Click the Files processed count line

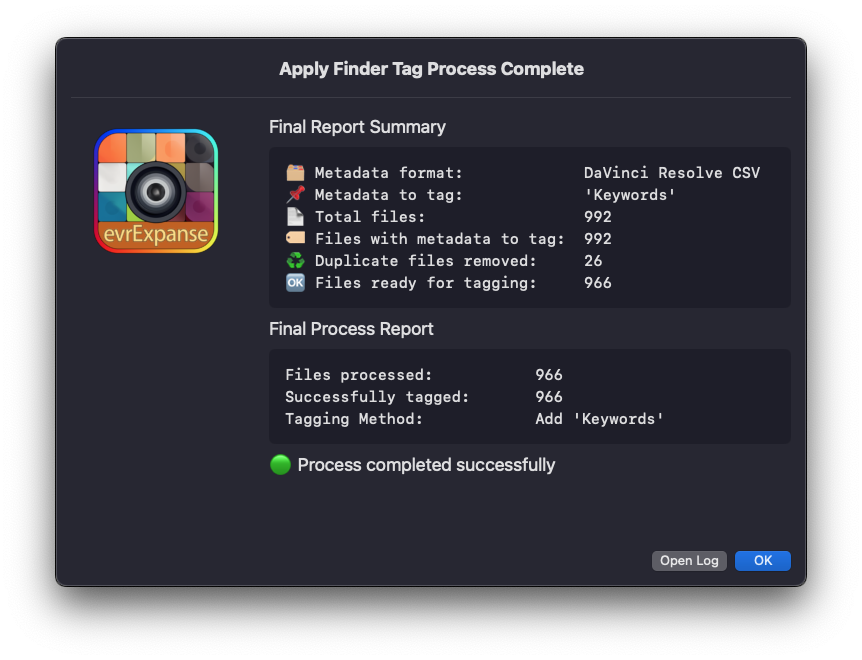pyautogui.click(x=424, y=375)
